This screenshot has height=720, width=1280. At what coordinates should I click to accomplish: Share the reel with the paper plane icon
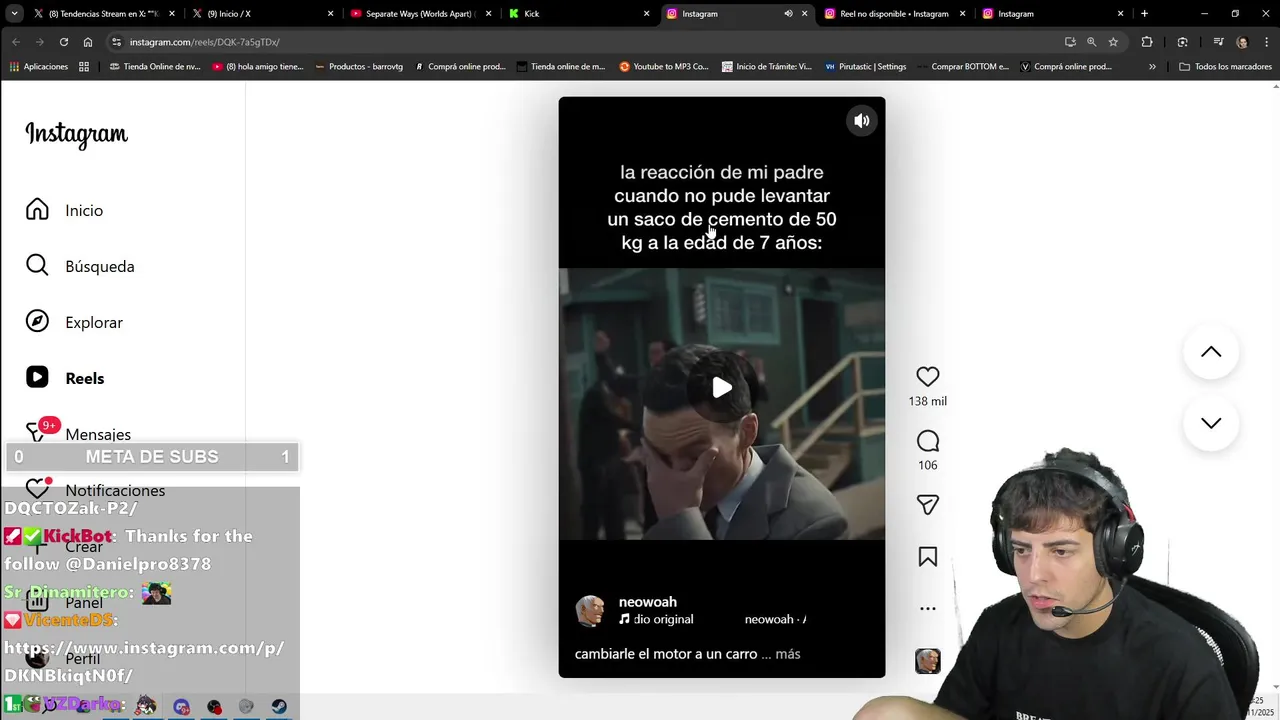coord(928,505)
